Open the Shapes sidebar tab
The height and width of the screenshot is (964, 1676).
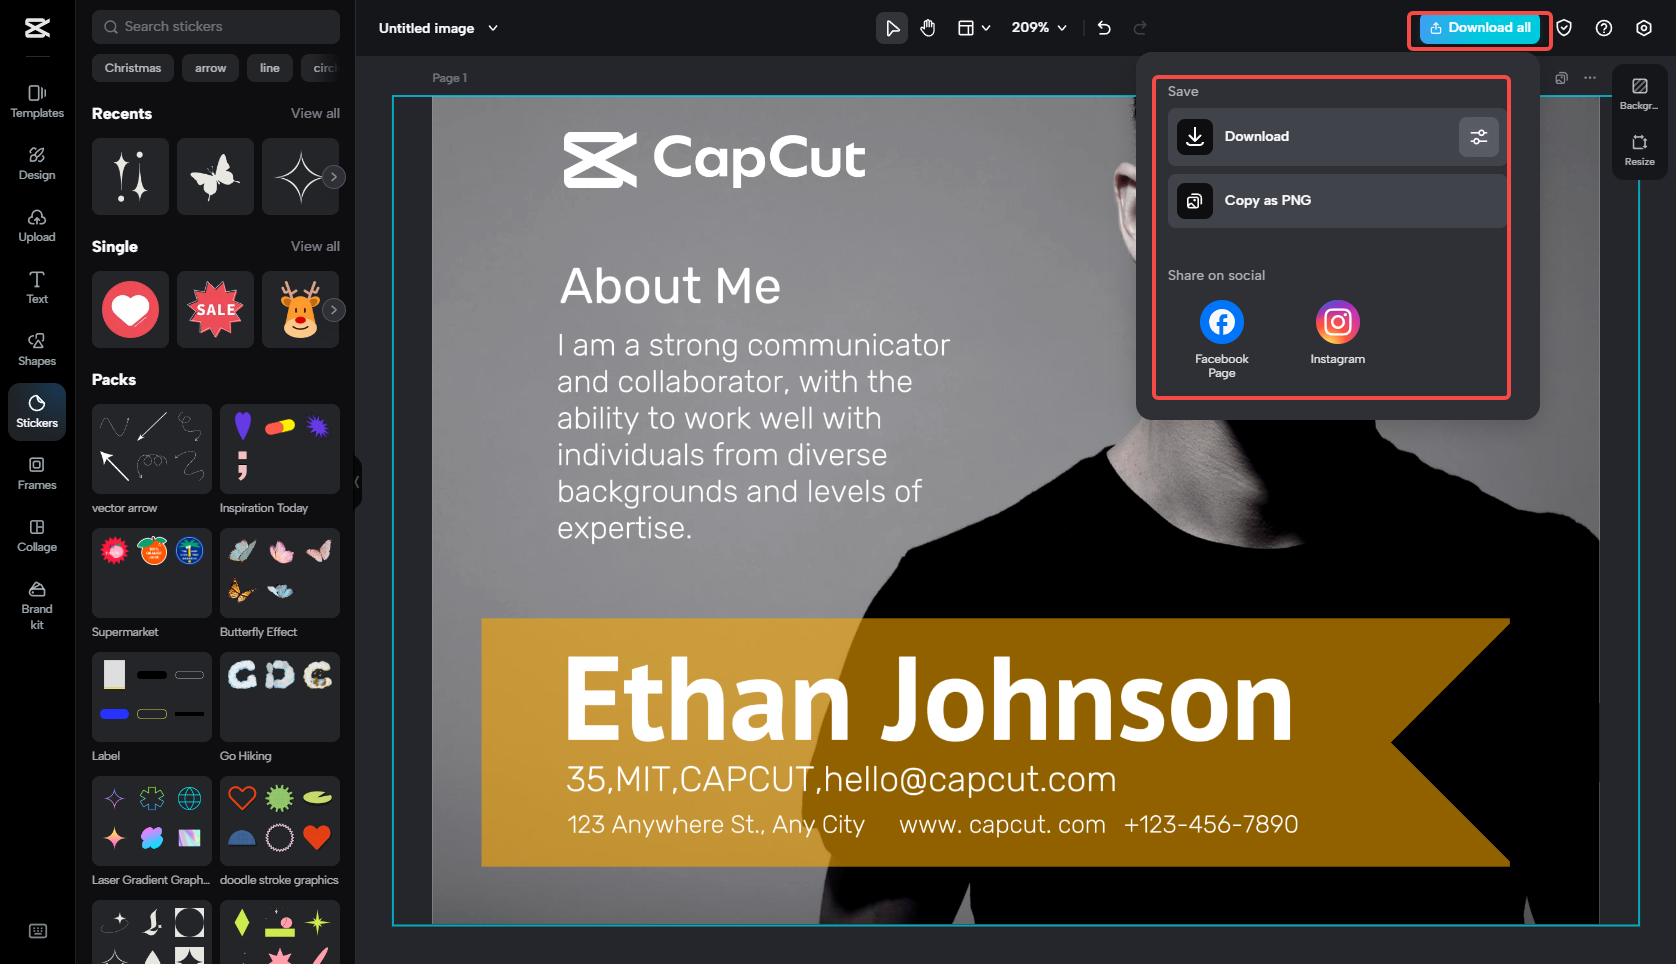click(37, 349)
